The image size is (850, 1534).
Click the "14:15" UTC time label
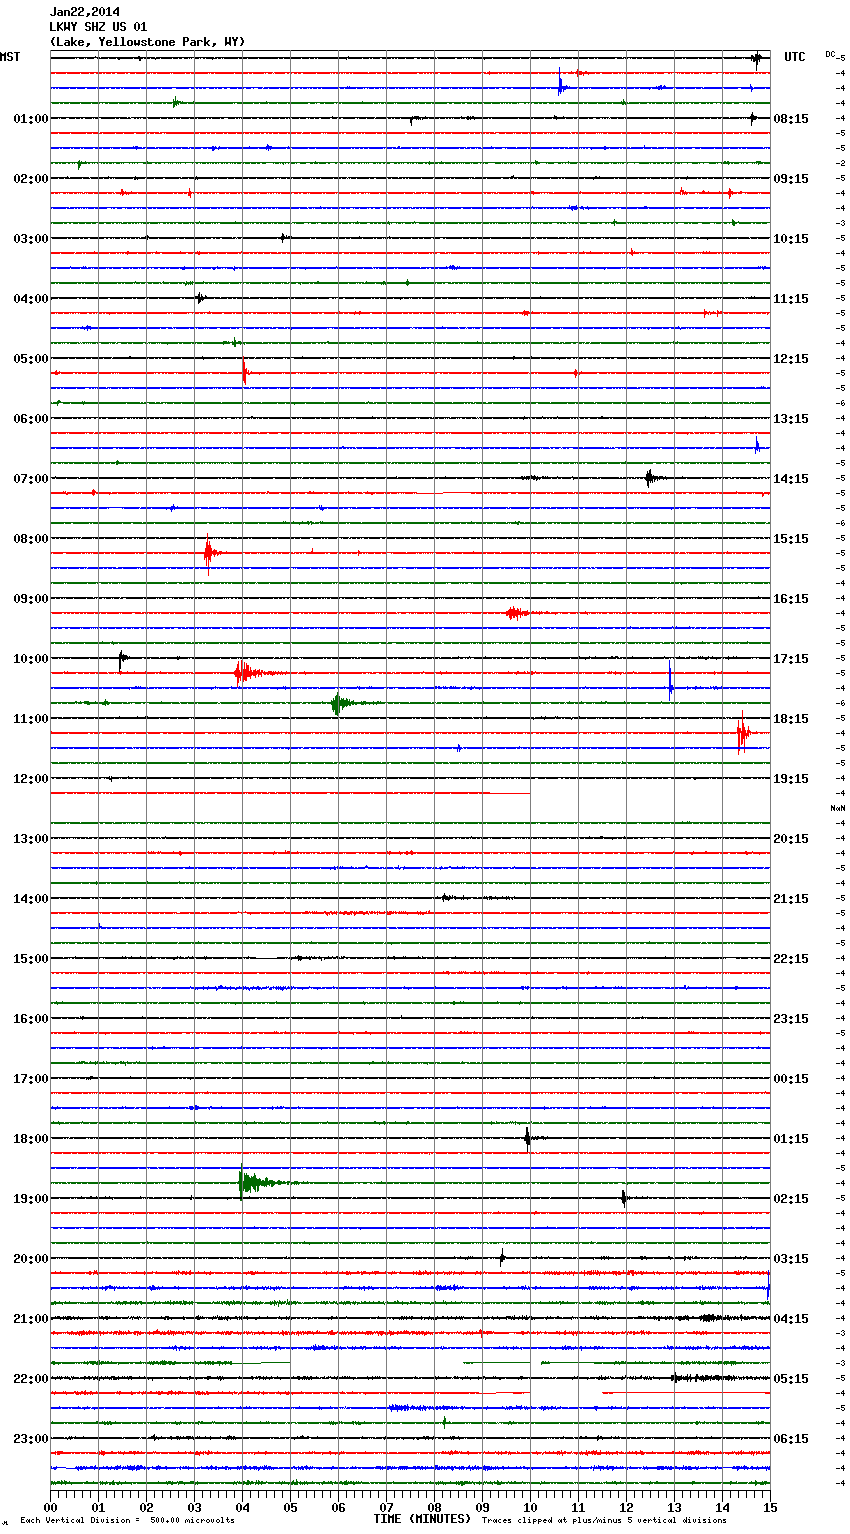[791, 479]
